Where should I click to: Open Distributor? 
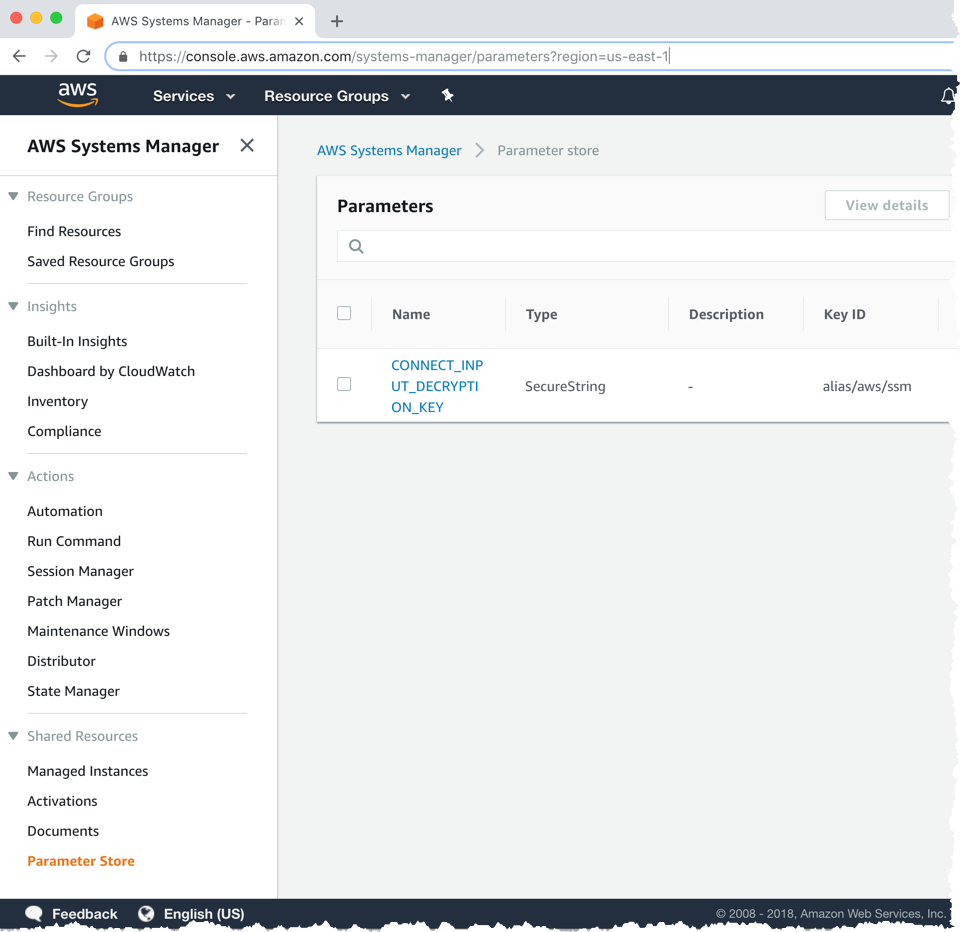coord(61,661)
